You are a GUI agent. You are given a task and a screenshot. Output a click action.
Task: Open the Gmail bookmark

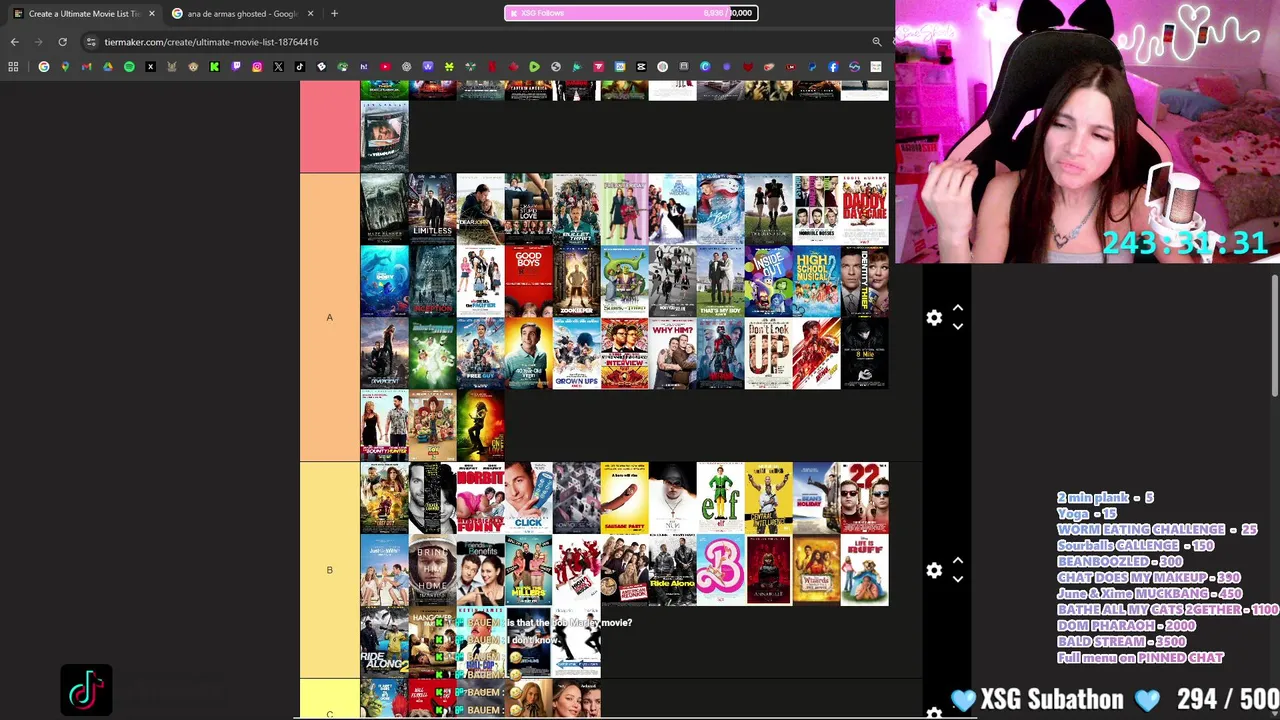point(86,67)
